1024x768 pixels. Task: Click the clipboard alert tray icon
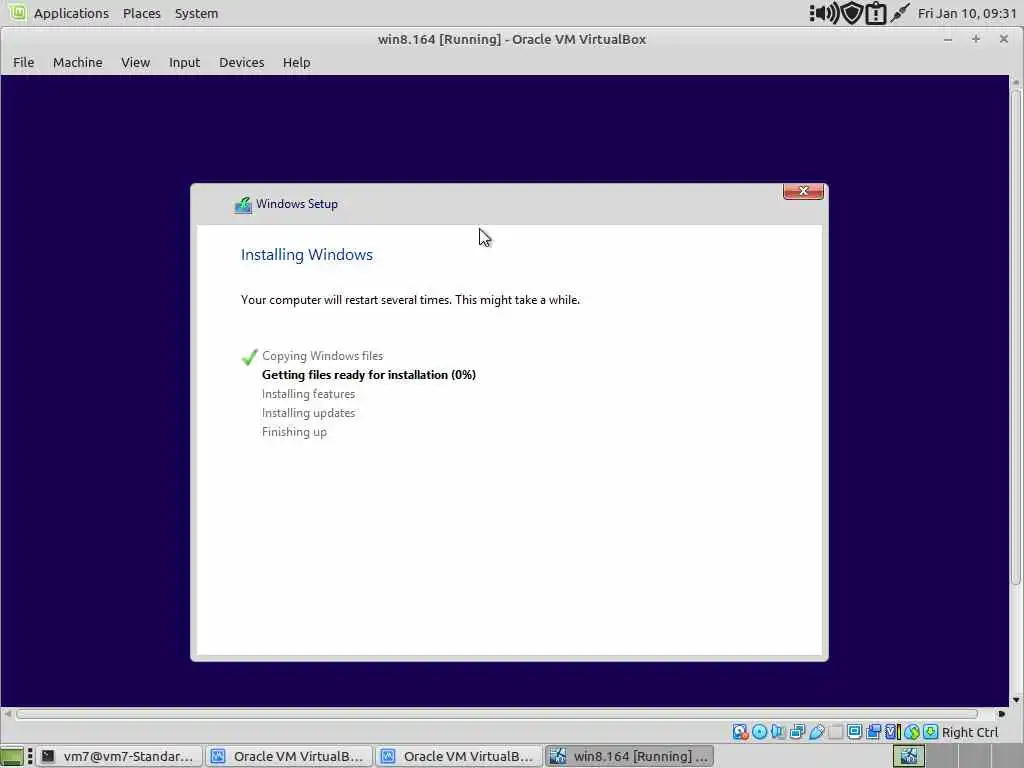pos(875,13)
